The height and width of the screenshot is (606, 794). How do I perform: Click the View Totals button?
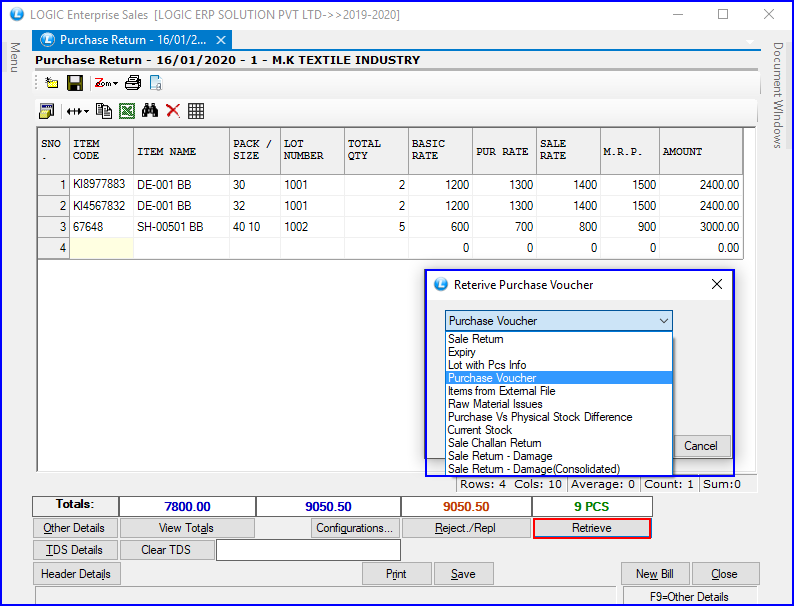[x=186, y=528]
